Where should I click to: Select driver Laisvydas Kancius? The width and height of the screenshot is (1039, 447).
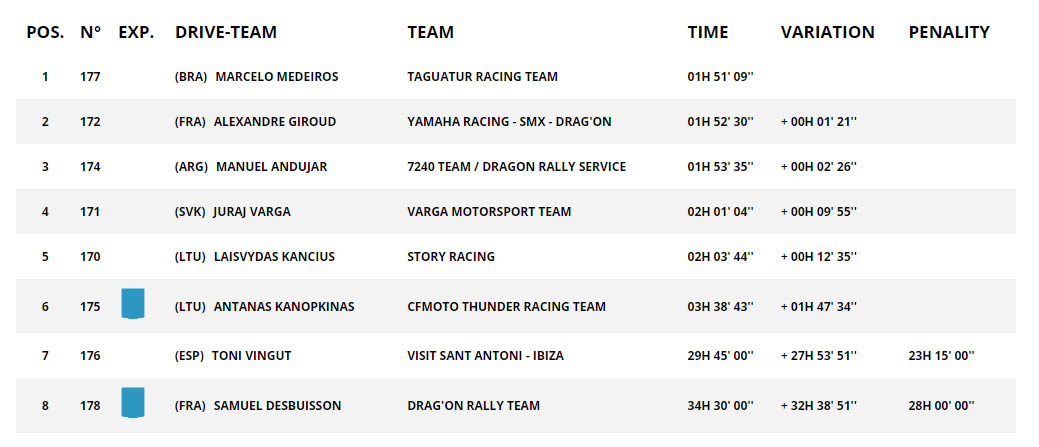274,257
